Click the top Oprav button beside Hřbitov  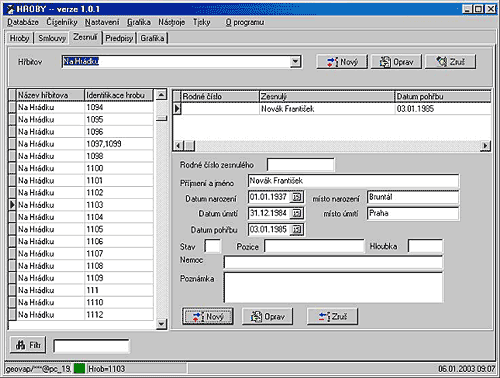[396, 62]
